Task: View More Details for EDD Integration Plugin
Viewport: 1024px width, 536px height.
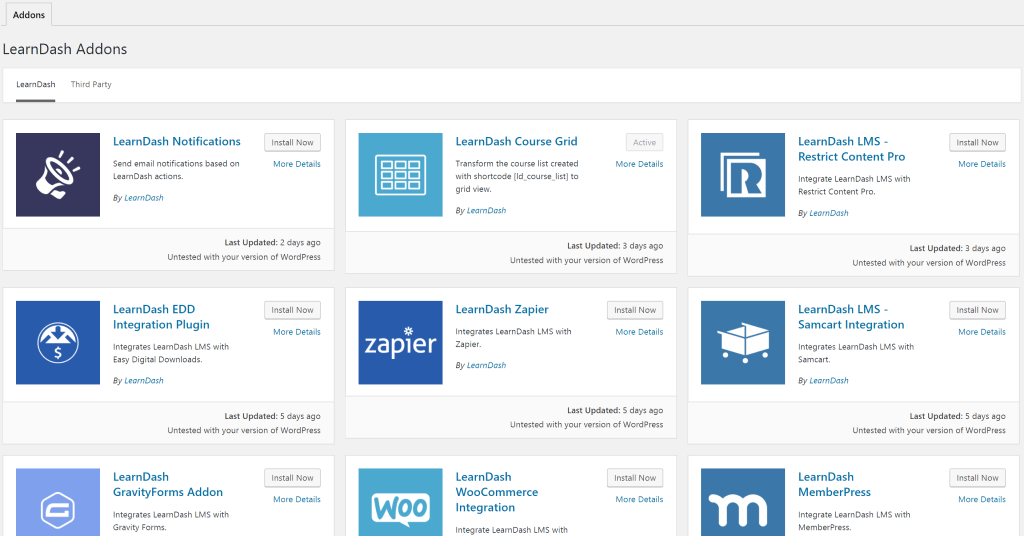Action: click(x=296, y=332)
